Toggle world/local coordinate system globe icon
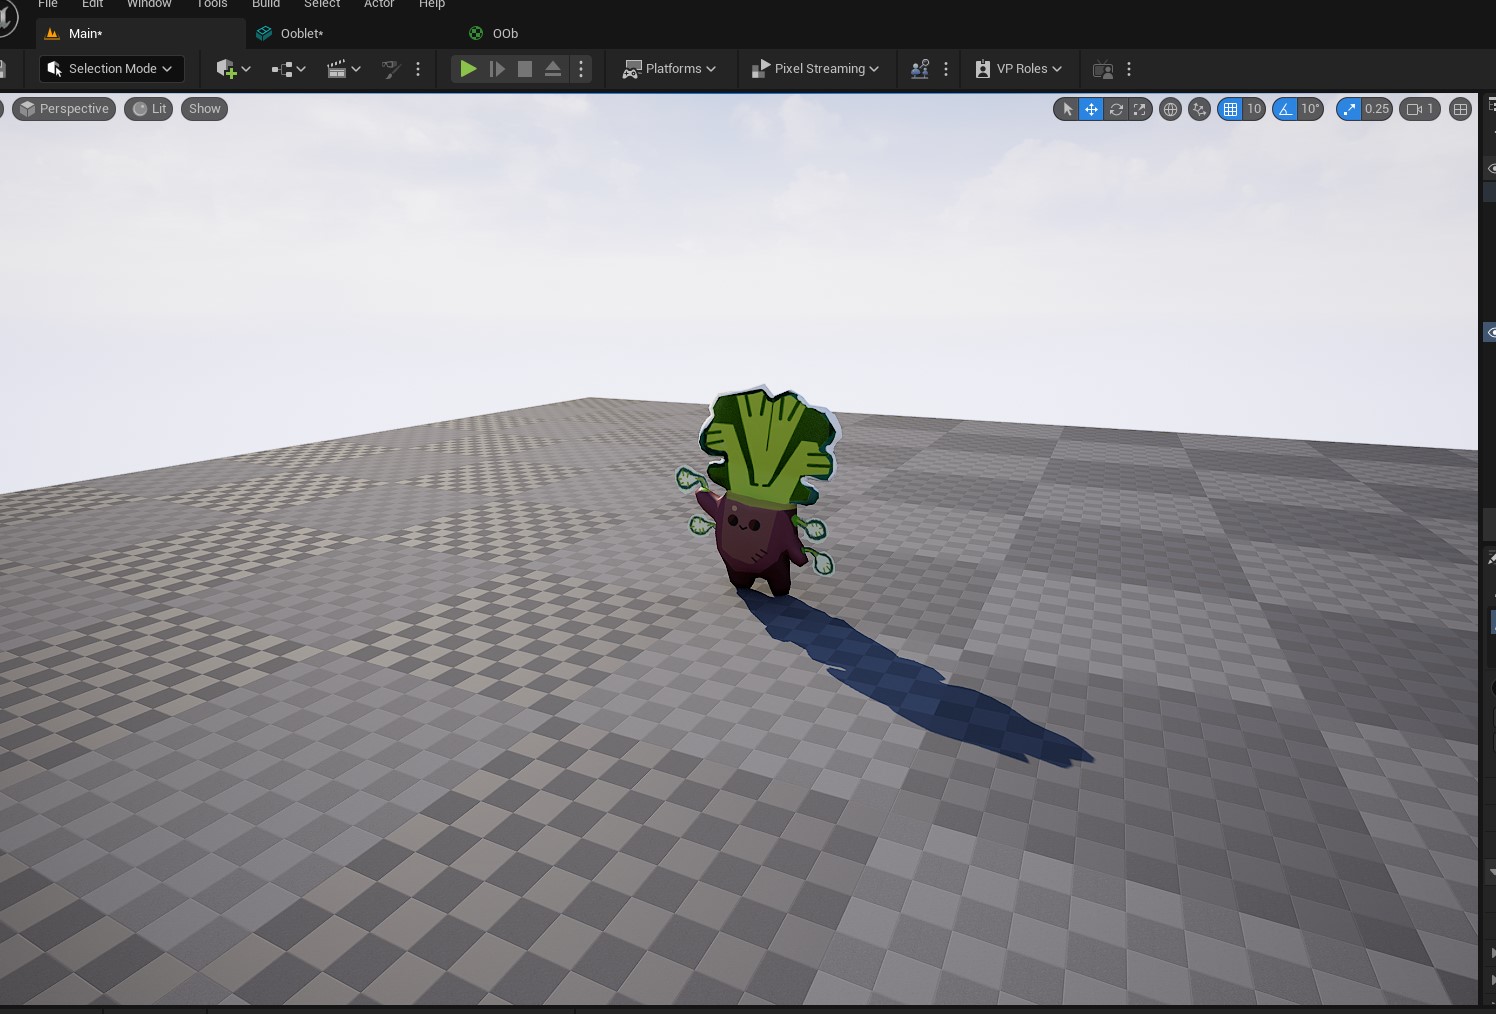1496x1014 pixels. click(1170, 109)
